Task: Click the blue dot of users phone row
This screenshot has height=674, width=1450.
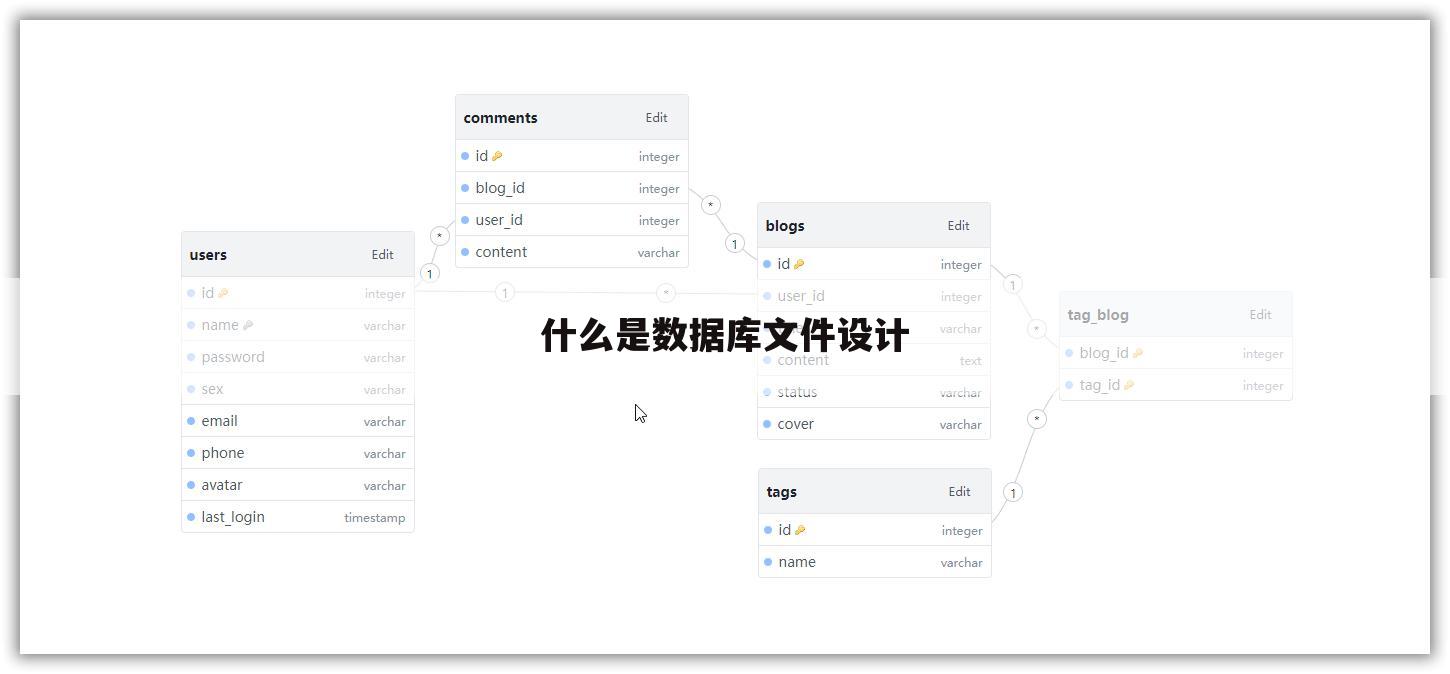Action: coord(191,453)
